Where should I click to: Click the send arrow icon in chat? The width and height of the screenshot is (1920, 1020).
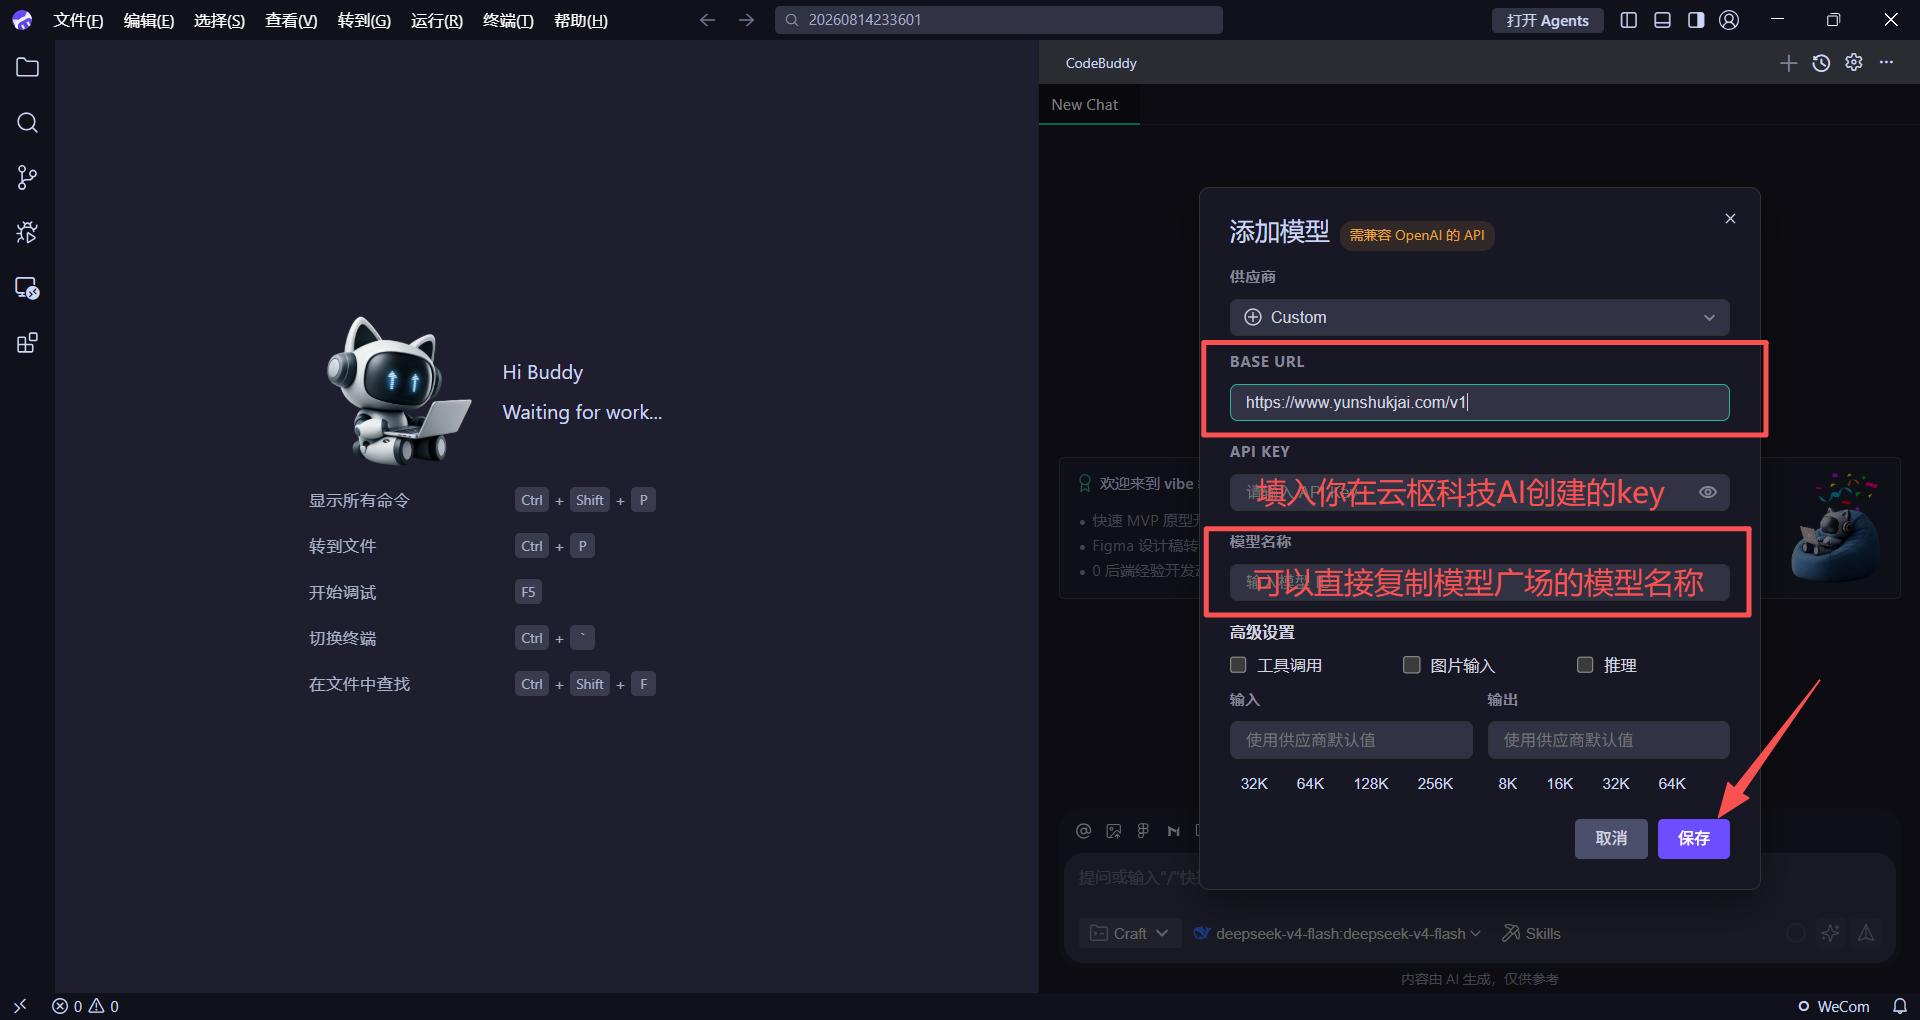(x=1866, y=933)
